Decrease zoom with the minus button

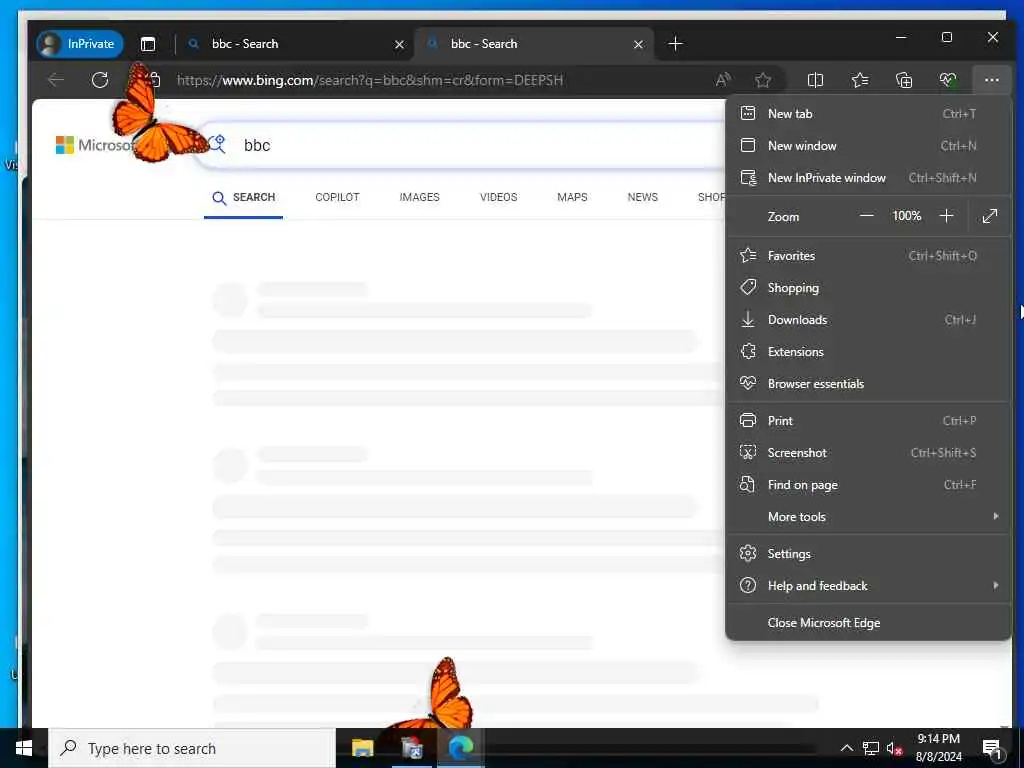(867, 216)
